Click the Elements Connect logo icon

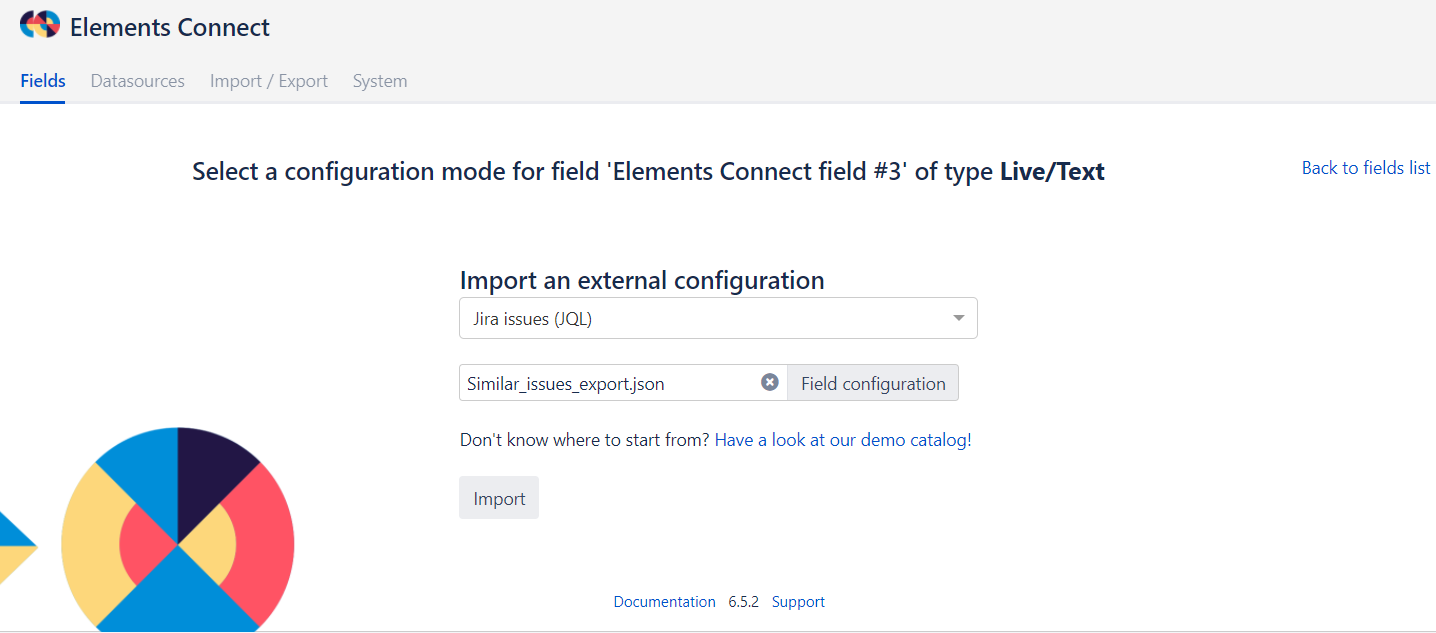[40, 25]
